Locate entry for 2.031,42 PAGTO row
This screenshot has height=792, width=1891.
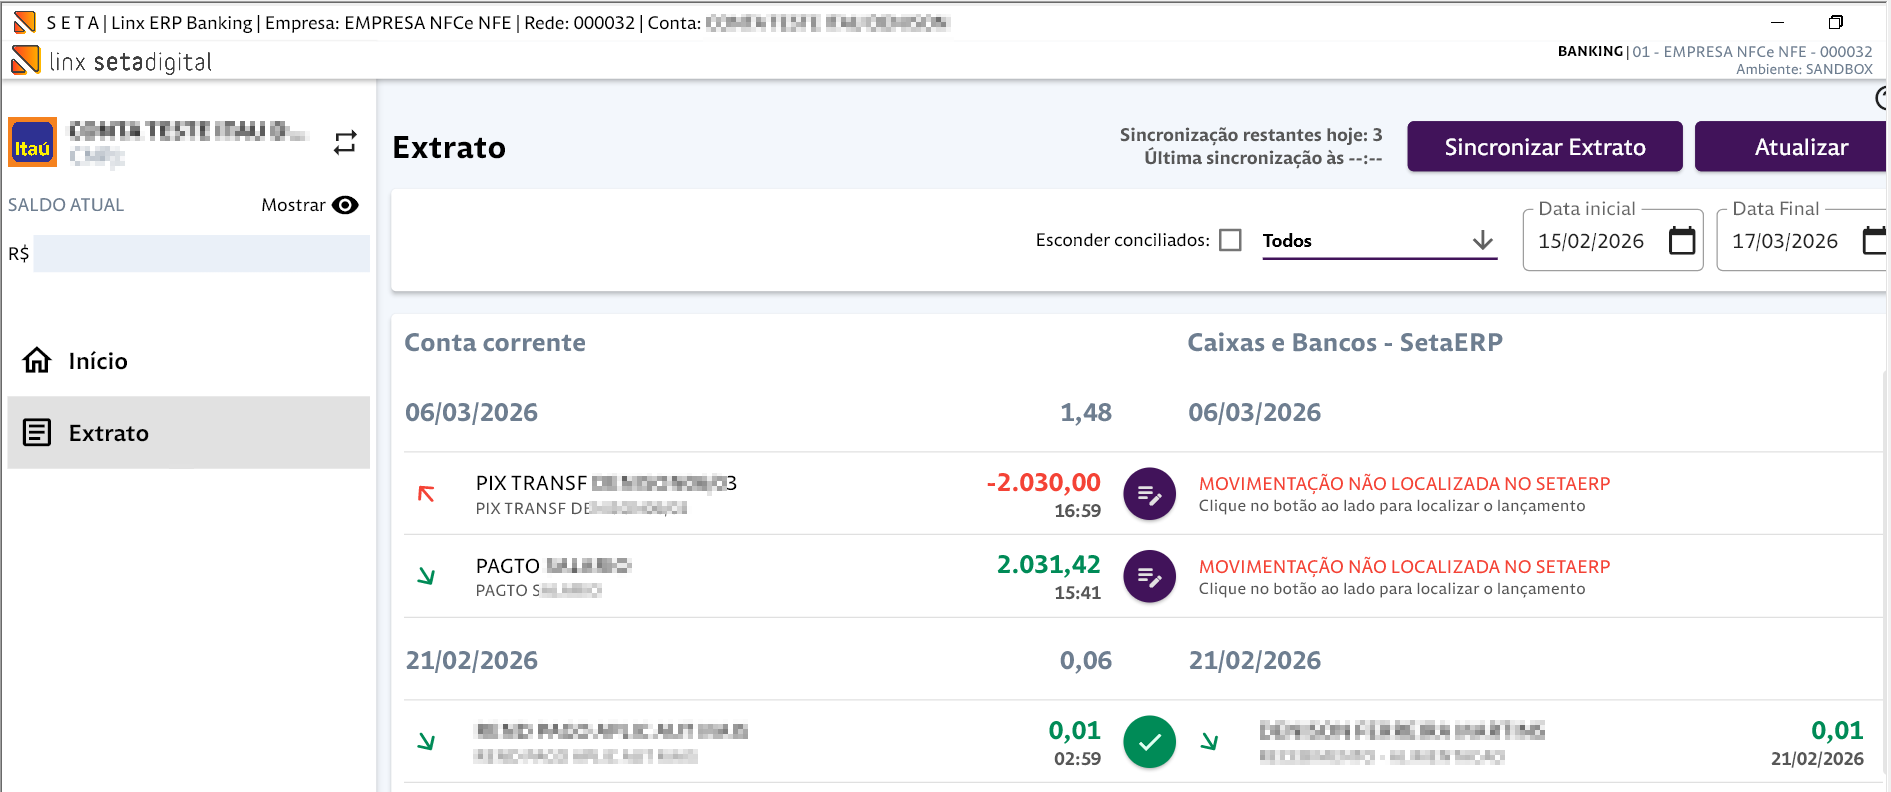coord(1149,577)
